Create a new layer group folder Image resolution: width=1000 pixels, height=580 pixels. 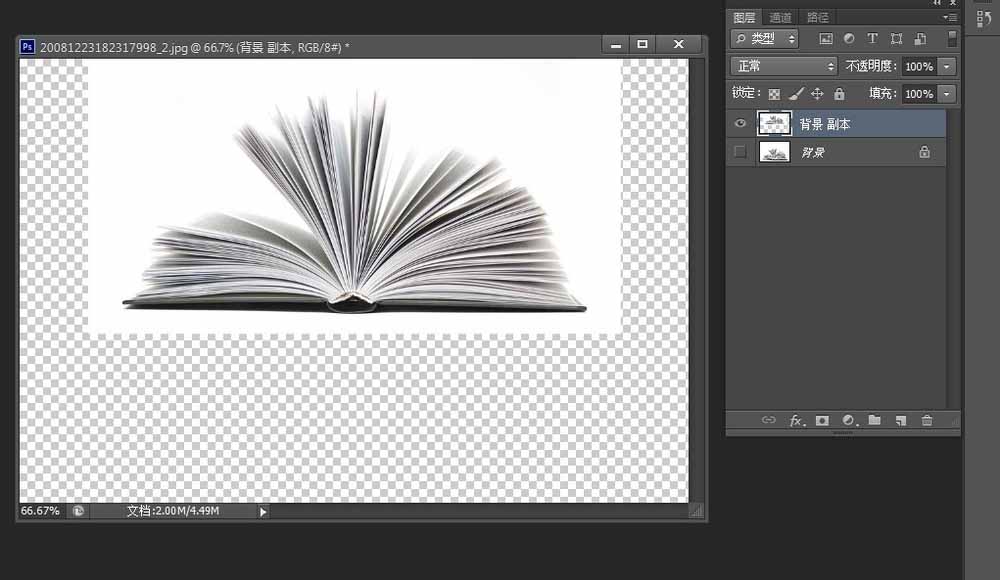(x=876, y=421)
